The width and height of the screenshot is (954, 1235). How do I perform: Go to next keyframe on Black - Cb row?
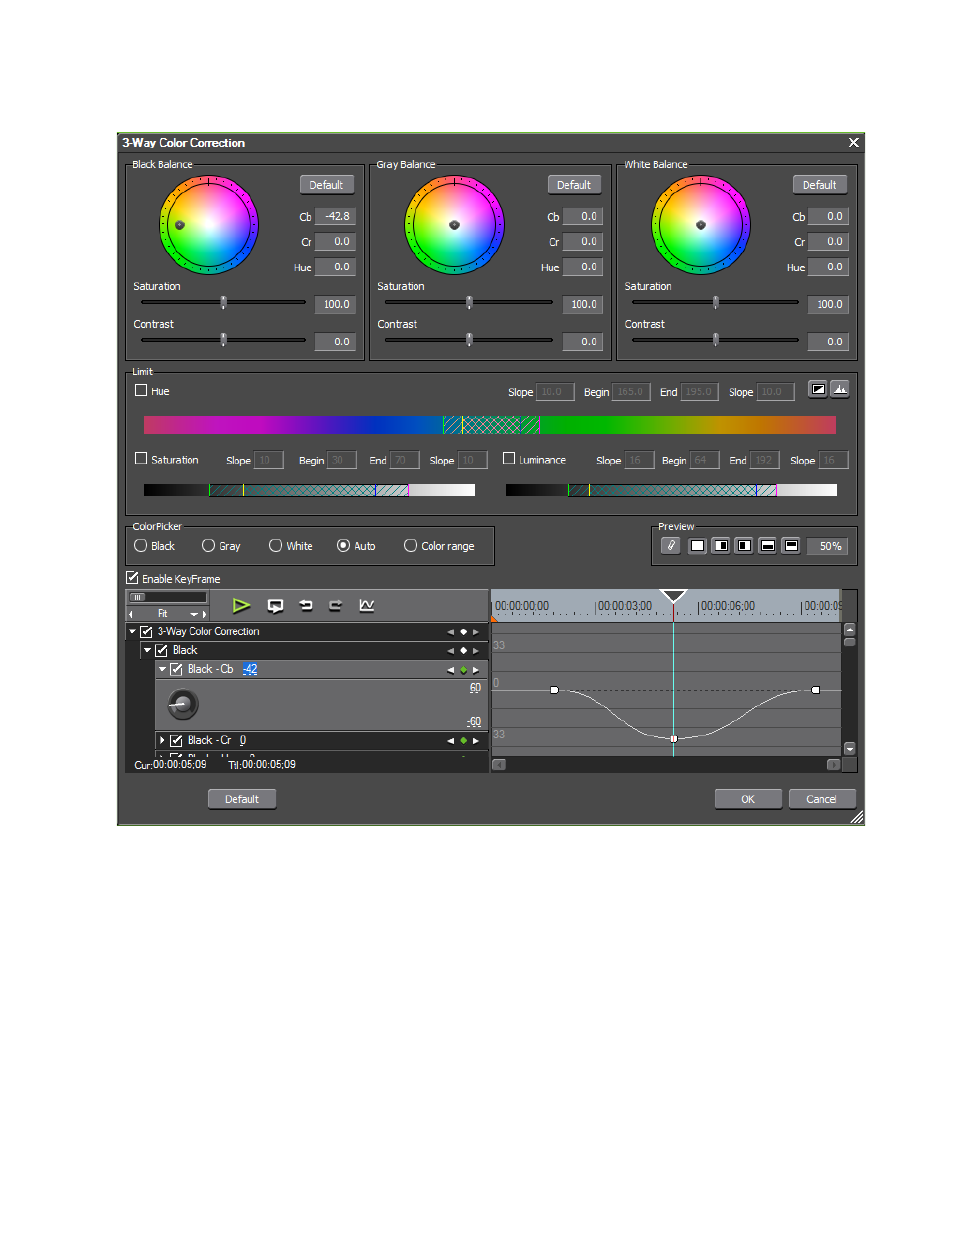click(x=476, y=670)
